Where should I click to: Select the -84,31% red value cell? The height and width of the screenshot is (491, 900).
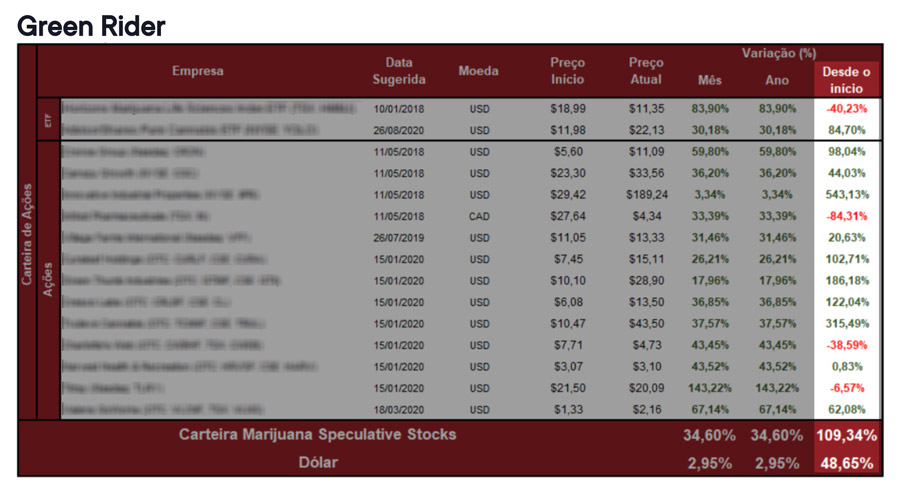coord(846,216)
